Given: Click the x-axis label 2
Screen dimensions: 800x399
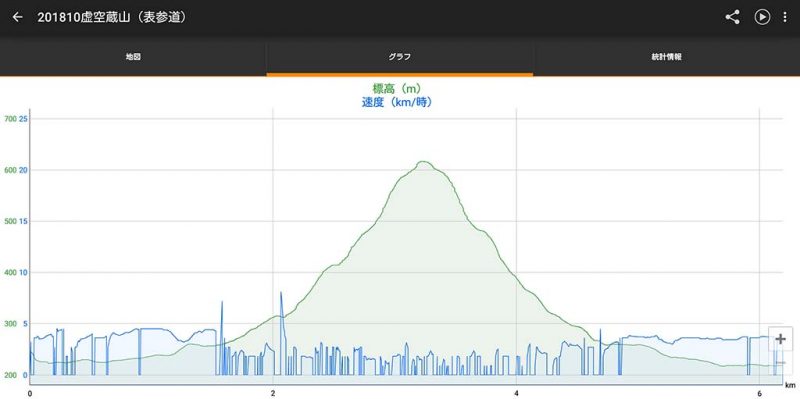Looking at the screenshot, I should coord(273,393).
